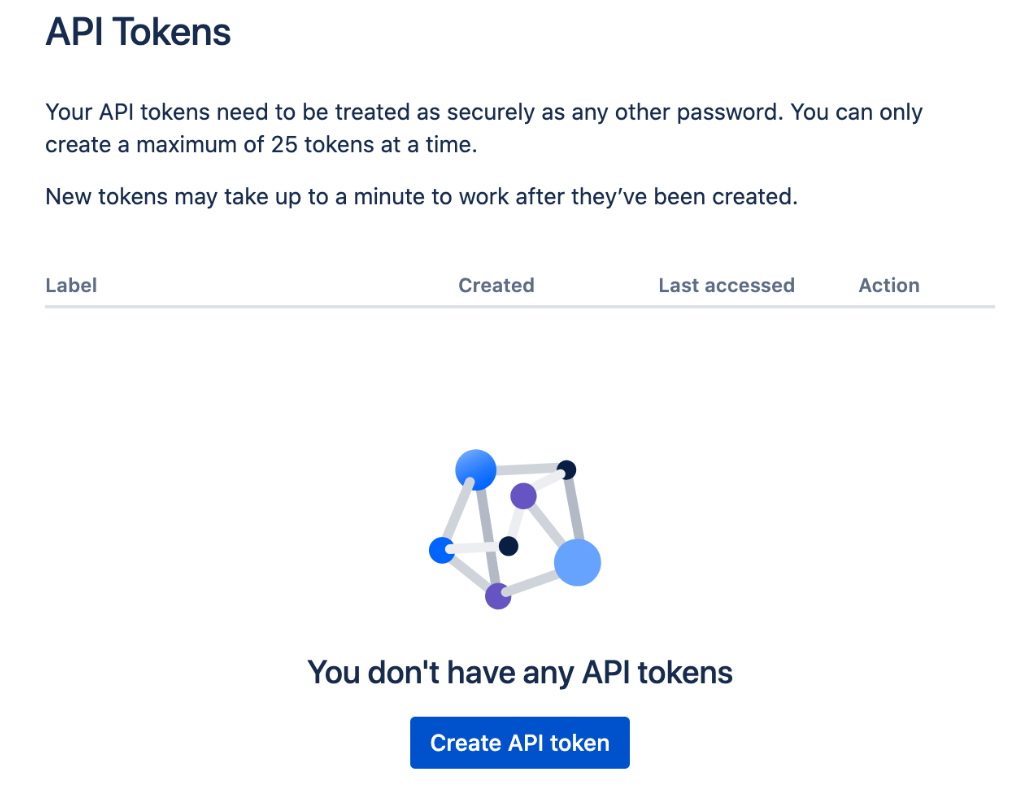
Task: Click the largest light-blue circle in the illustration
Action: click(x=577, y=562)
